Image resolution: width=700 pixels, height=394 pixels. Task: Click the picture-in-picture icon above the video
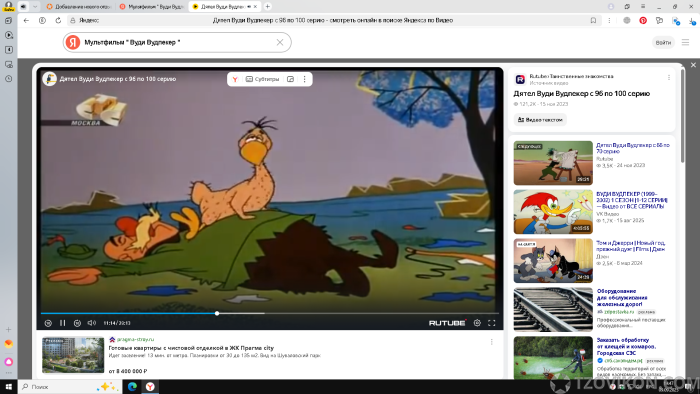coord(290,79)
